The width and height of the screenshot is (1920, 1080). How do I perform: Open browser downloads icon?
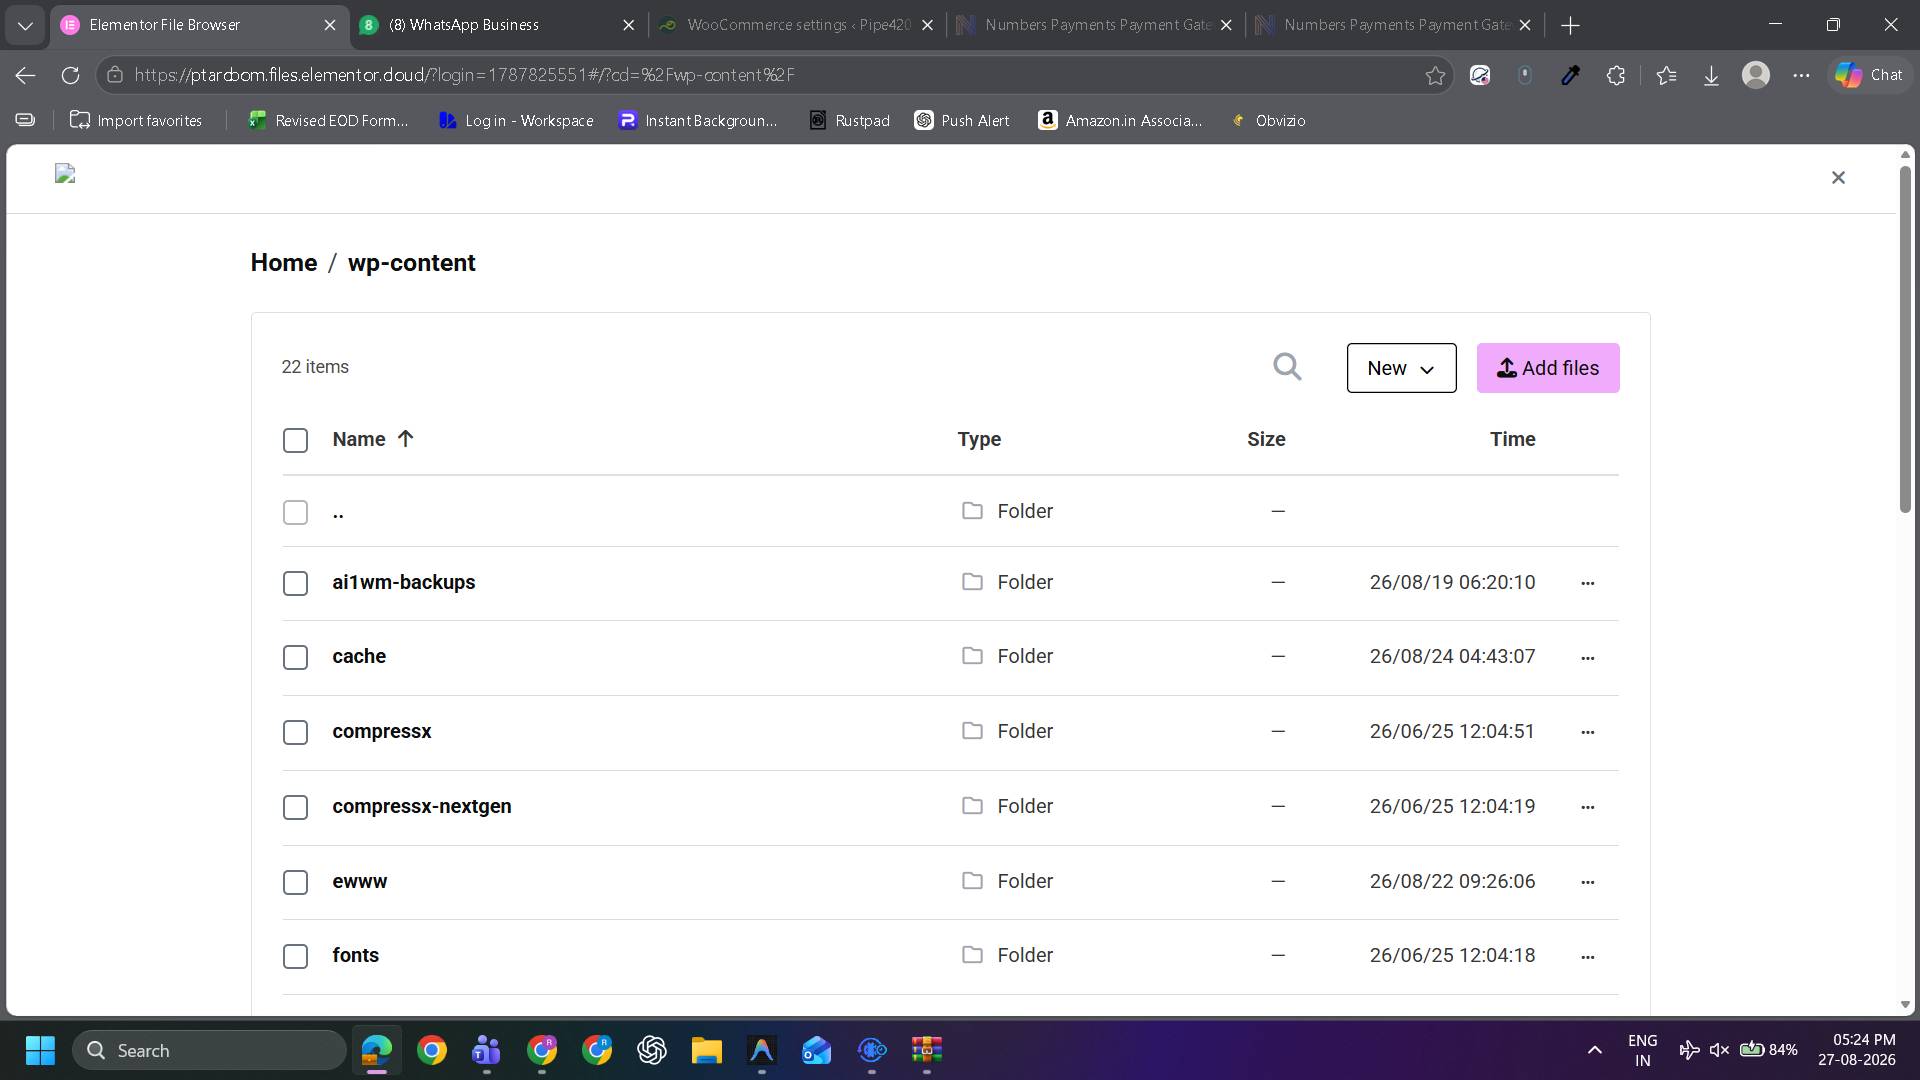point(1711,75)
